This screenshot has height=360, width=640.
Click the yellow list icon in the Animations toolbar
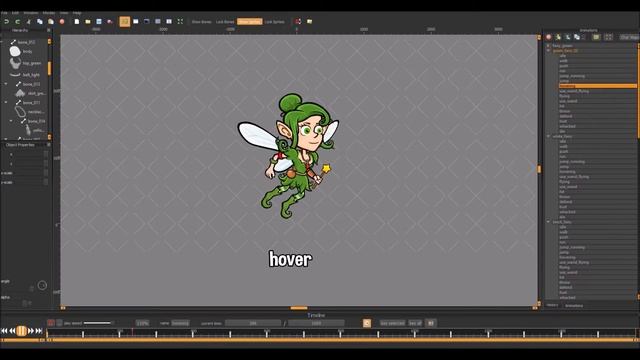coord(596,37)
